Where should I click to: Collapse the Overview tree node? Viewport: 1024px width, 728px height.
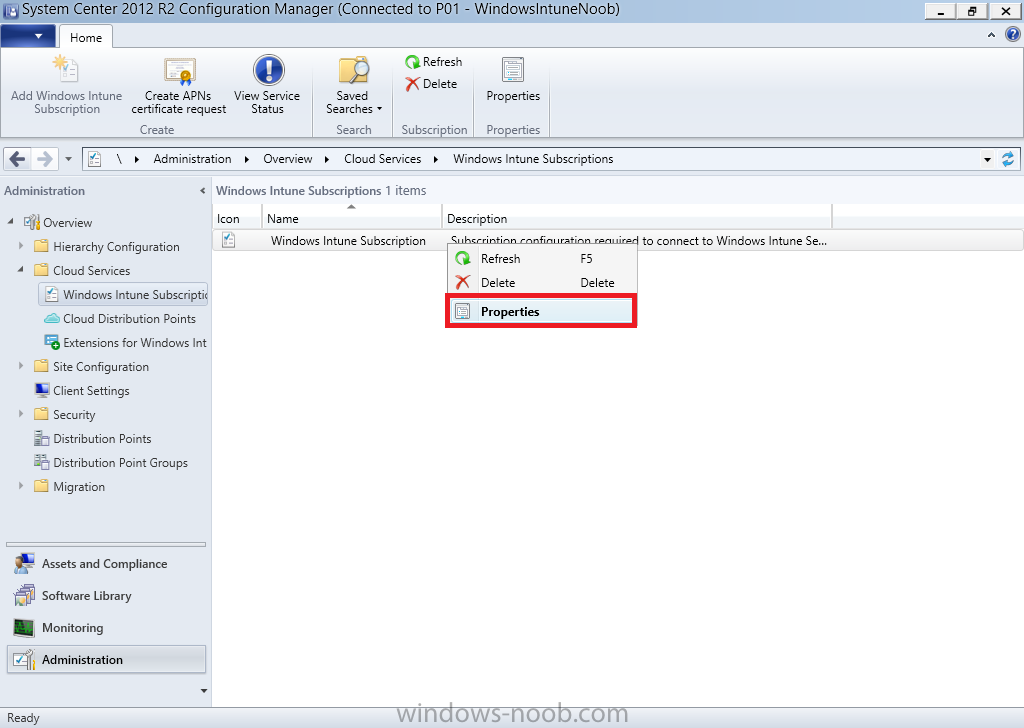pos(10,222)
